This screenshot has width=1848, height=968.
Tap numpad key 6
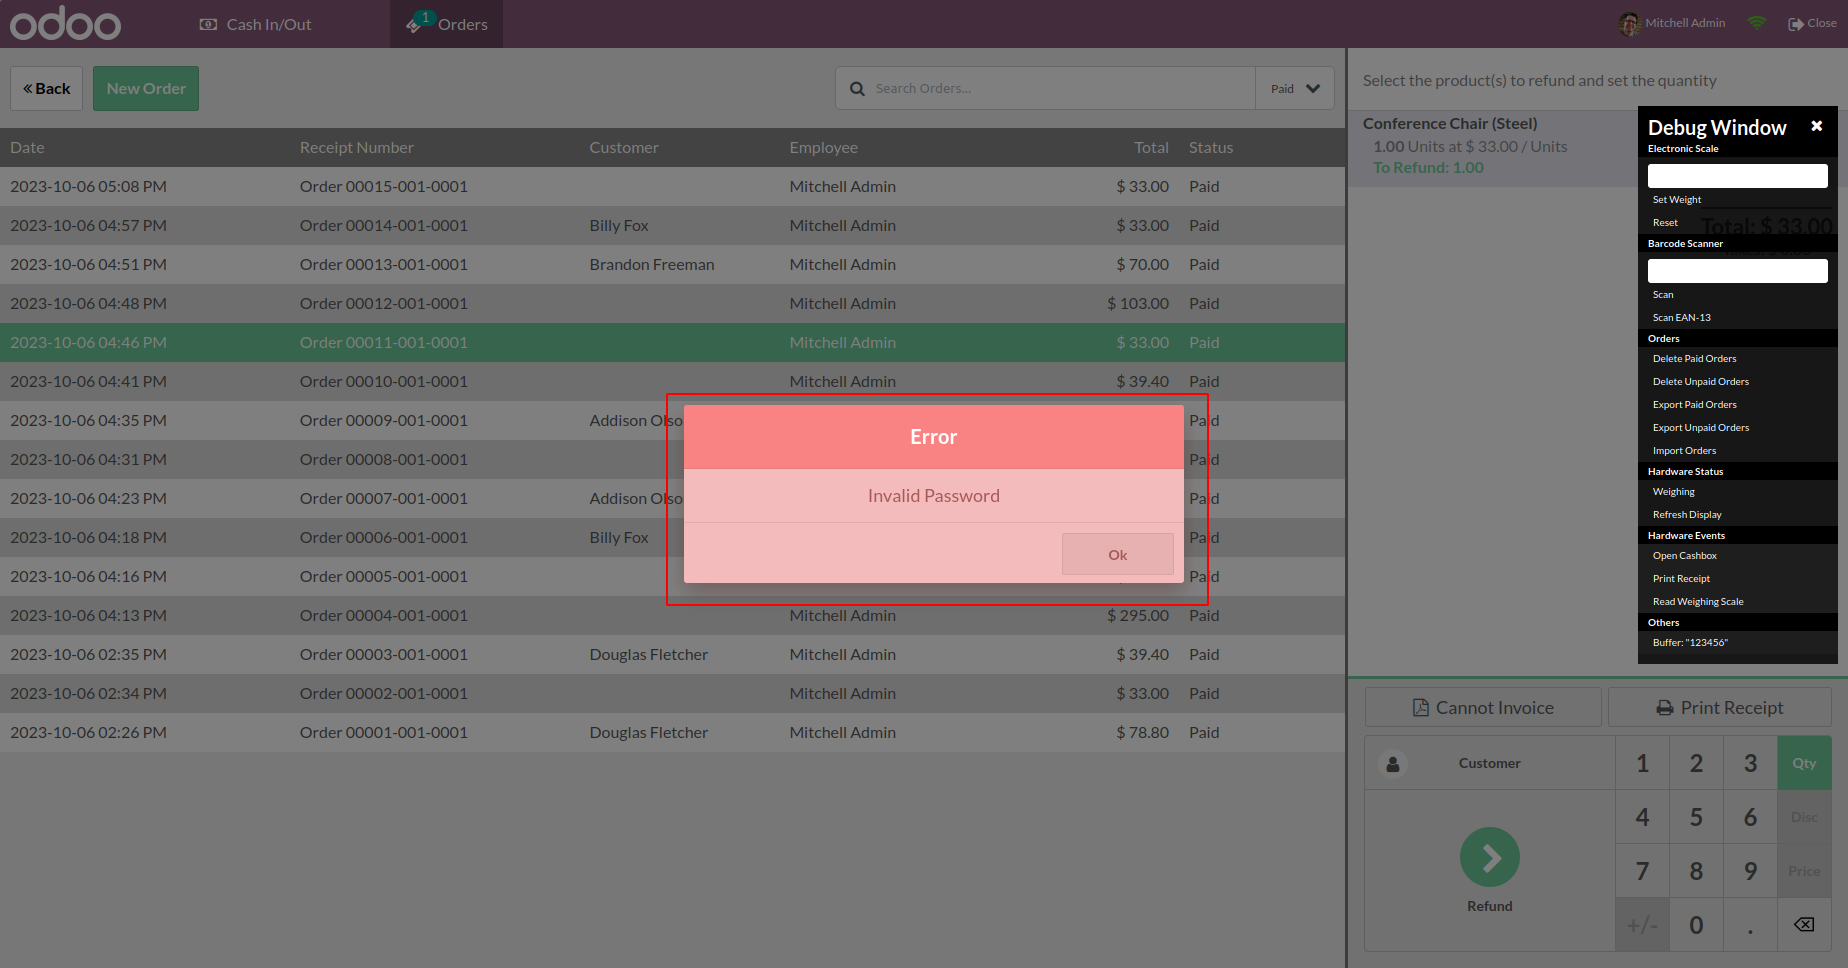[1750, 817]
